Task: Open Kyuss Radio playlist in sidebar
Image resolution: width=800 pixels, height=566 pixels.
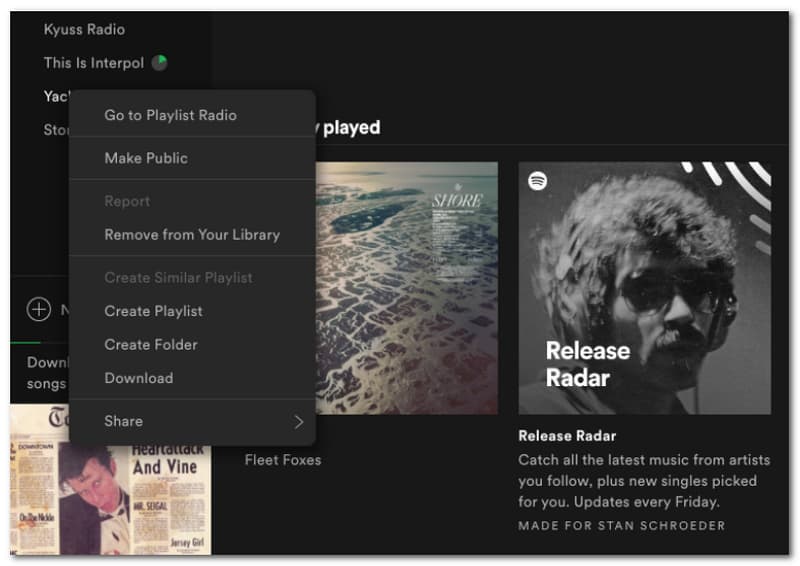Action: click(x=84, y=30)
